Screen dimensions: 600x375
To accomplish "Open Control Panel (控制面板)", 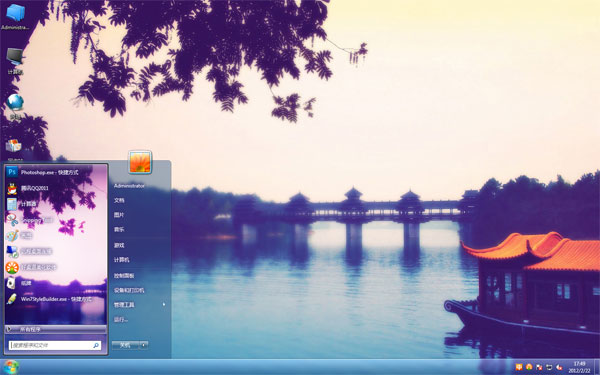I will tap(139, 276).
